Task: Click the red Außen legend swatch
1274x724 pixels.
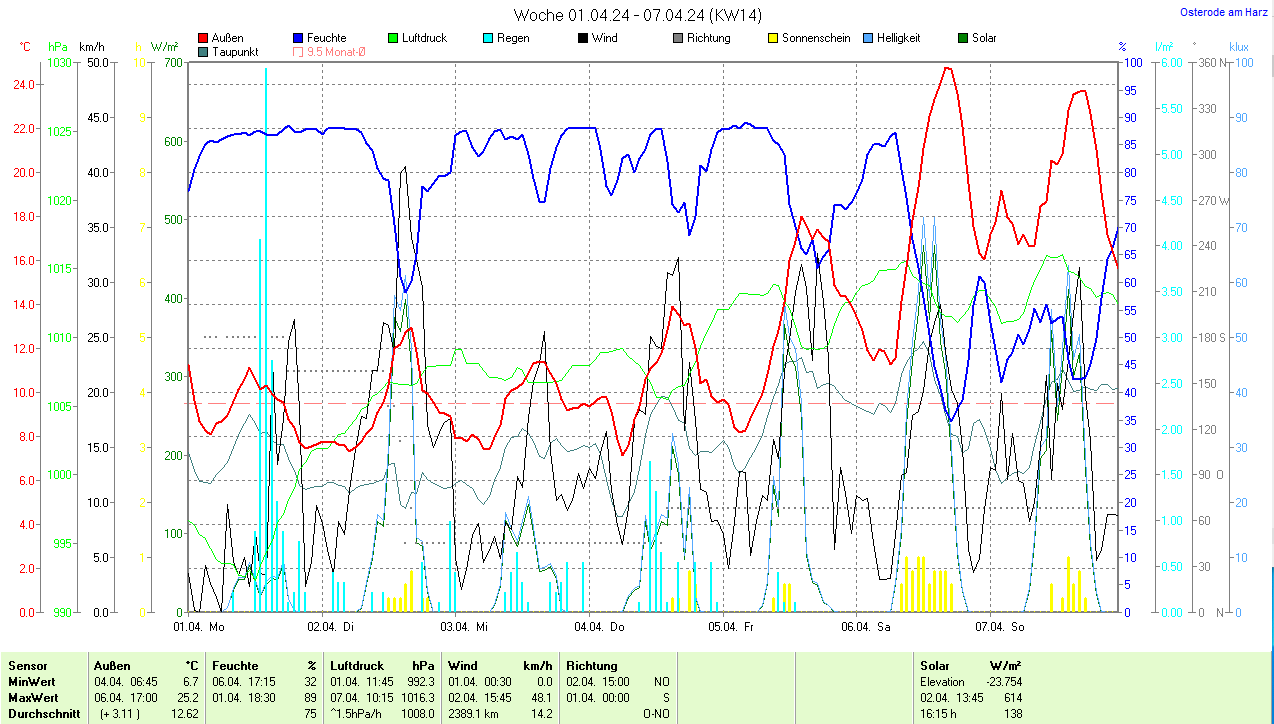Action: 204,38
